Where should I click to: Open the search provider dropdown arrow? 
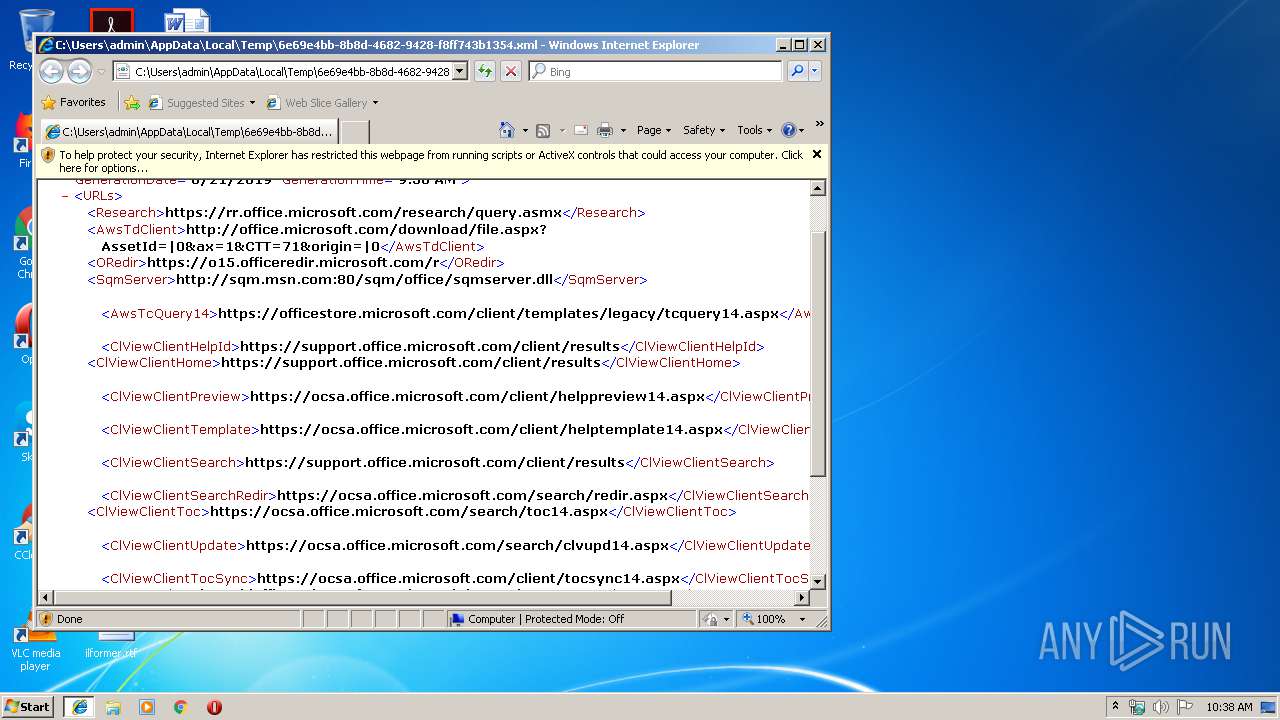coord(815,72)
